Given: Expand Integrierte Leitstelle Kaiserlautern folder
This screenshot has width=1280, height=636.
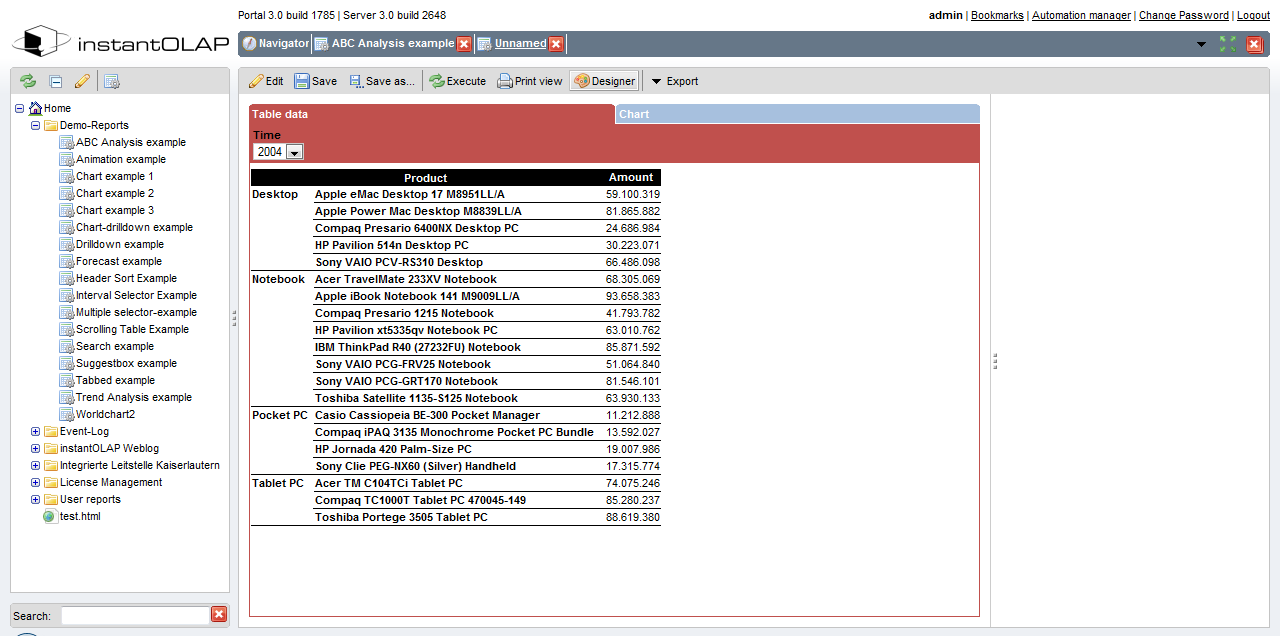Looking at the screenshot, I should [36, 465].
